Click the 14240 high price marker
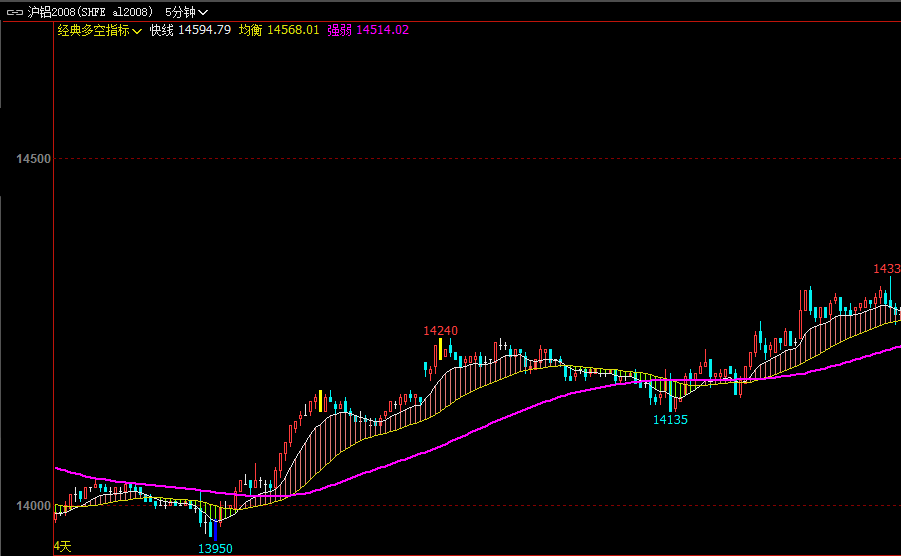This screenshot has width=901, height=556. click(x=440, y=331)
